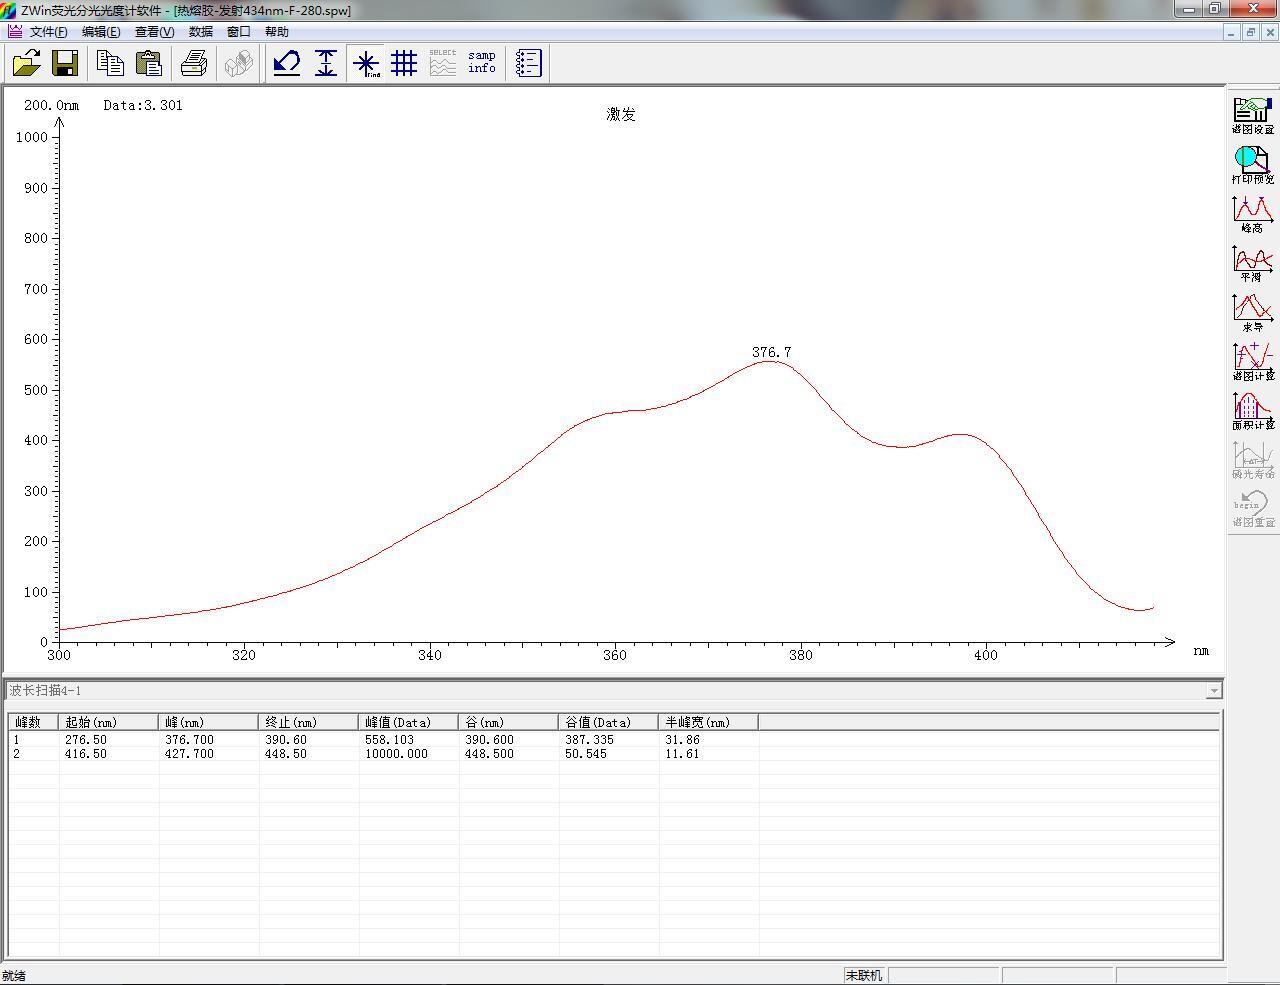Click the auto-scale vertical axis icon
This screenshot has width=1280, height=985.
[x=326, y=63]
